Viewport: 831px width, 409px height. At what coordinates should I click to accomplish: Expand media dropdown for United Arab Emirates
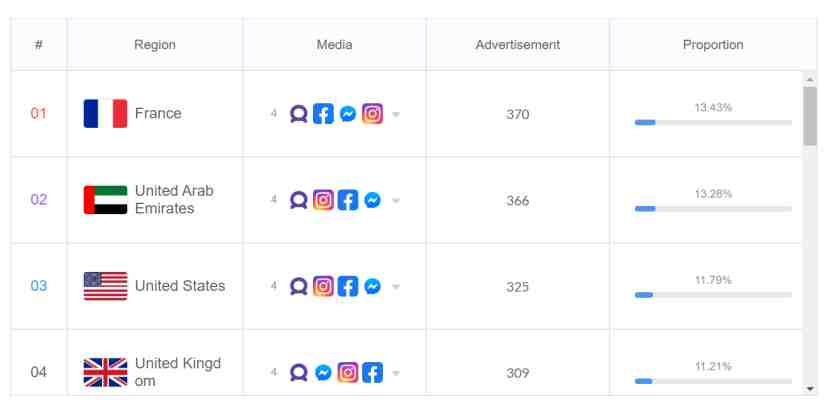(395, 201)
